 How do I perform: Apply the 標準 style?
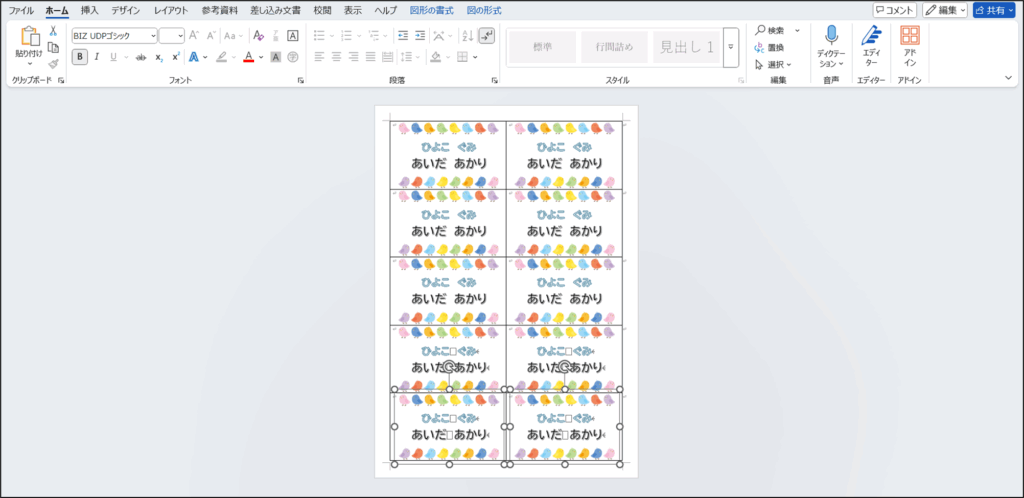[x=543, y=47]
